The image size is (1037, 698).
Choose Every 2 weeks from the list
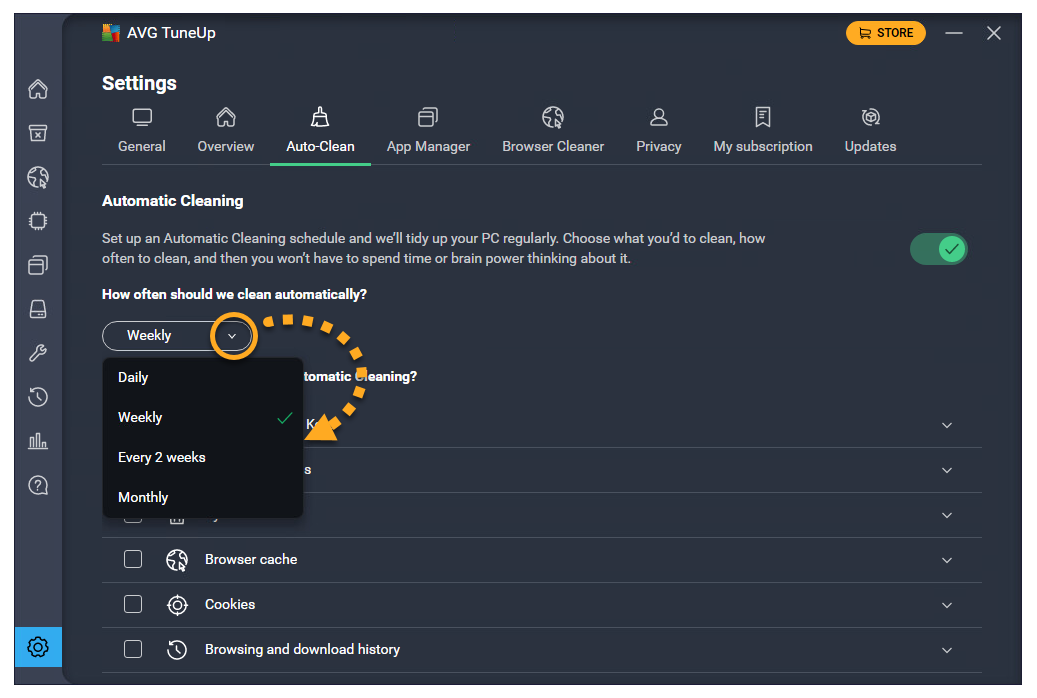[x=162, y=457]
